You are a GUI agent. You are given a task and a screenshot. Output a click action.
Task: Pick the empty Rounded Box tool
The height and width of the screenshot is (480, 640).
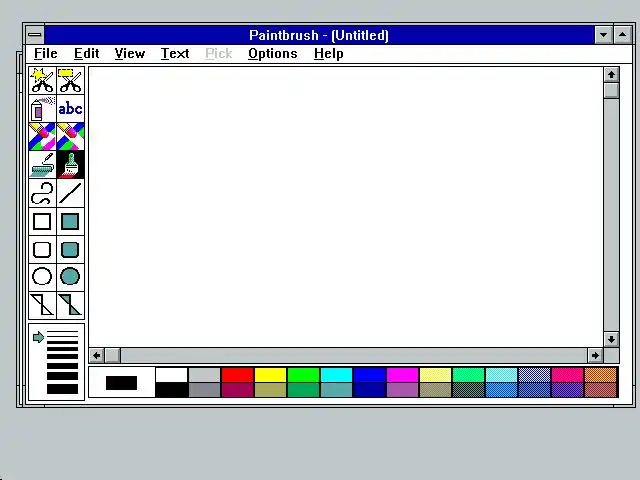click(42, 249)
